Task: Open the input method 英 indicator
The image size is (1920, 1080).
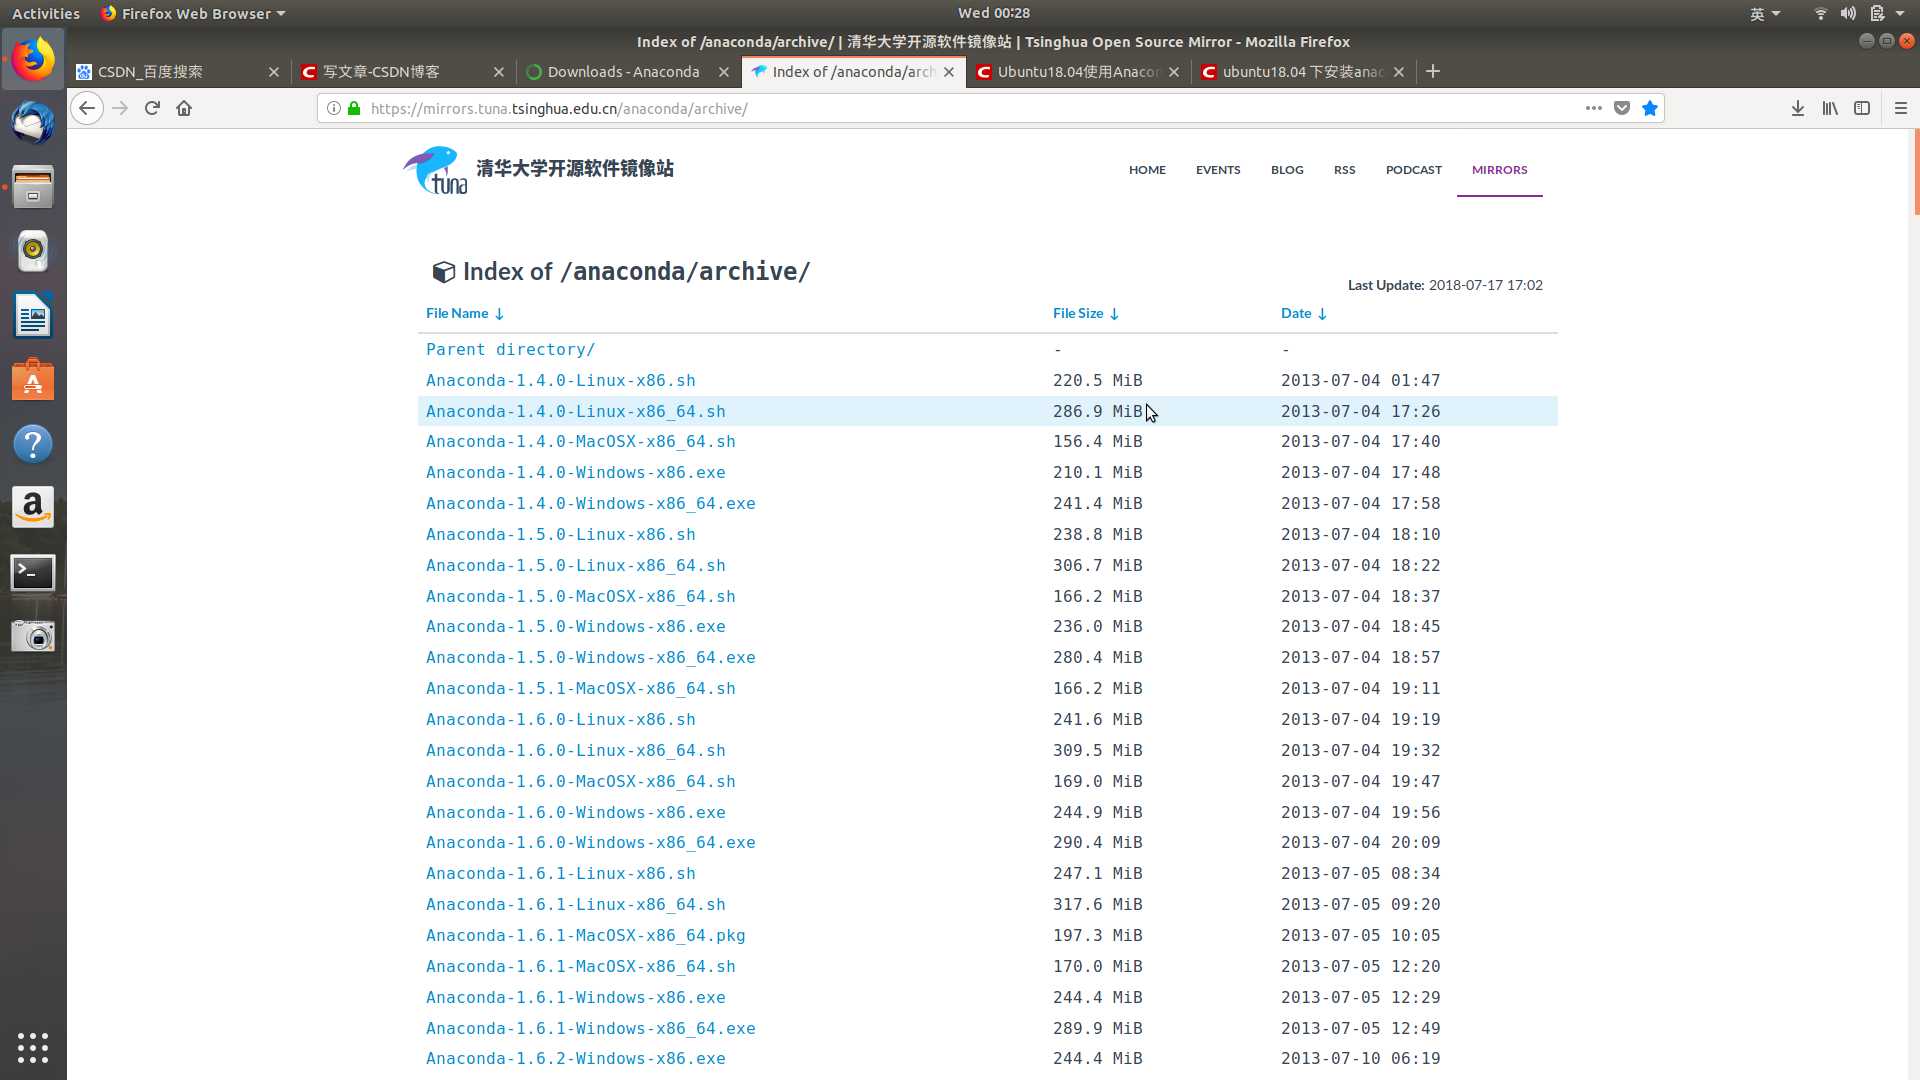Action: (1765, 13)
